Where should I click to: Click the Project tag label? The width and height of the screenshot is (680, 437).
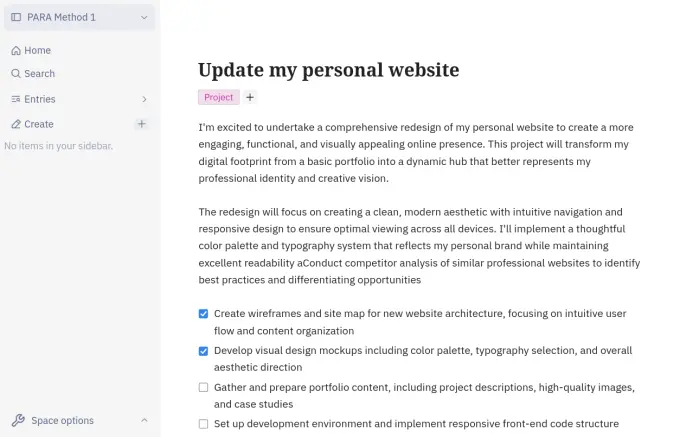219,98
